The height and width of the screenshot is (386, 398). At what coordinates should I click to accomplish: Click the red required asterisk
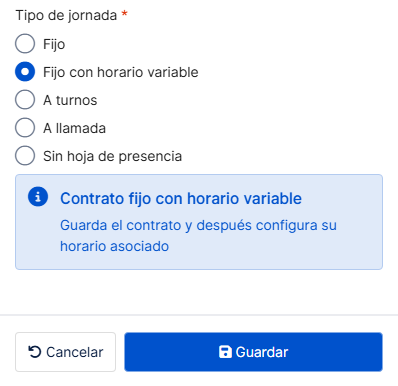tap(124, 14)
